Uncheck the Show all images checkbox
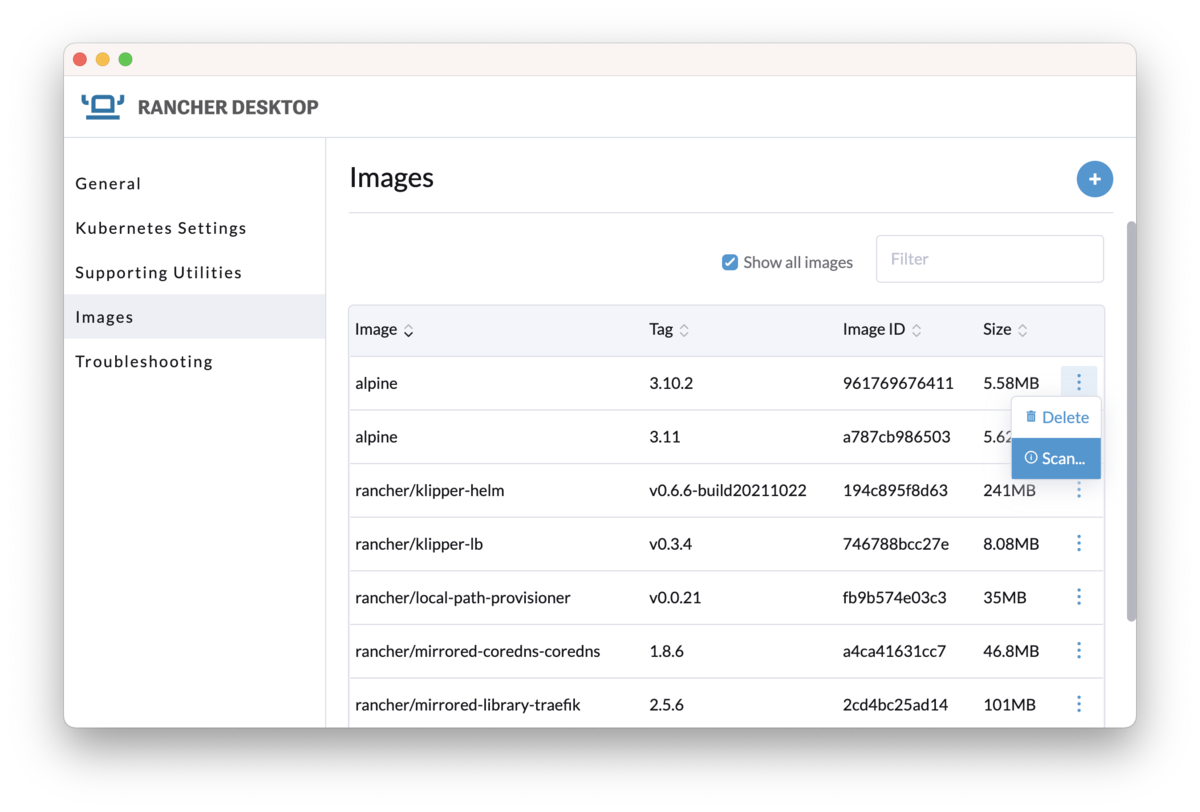The image size is (1200, 812). coord(730,262)
